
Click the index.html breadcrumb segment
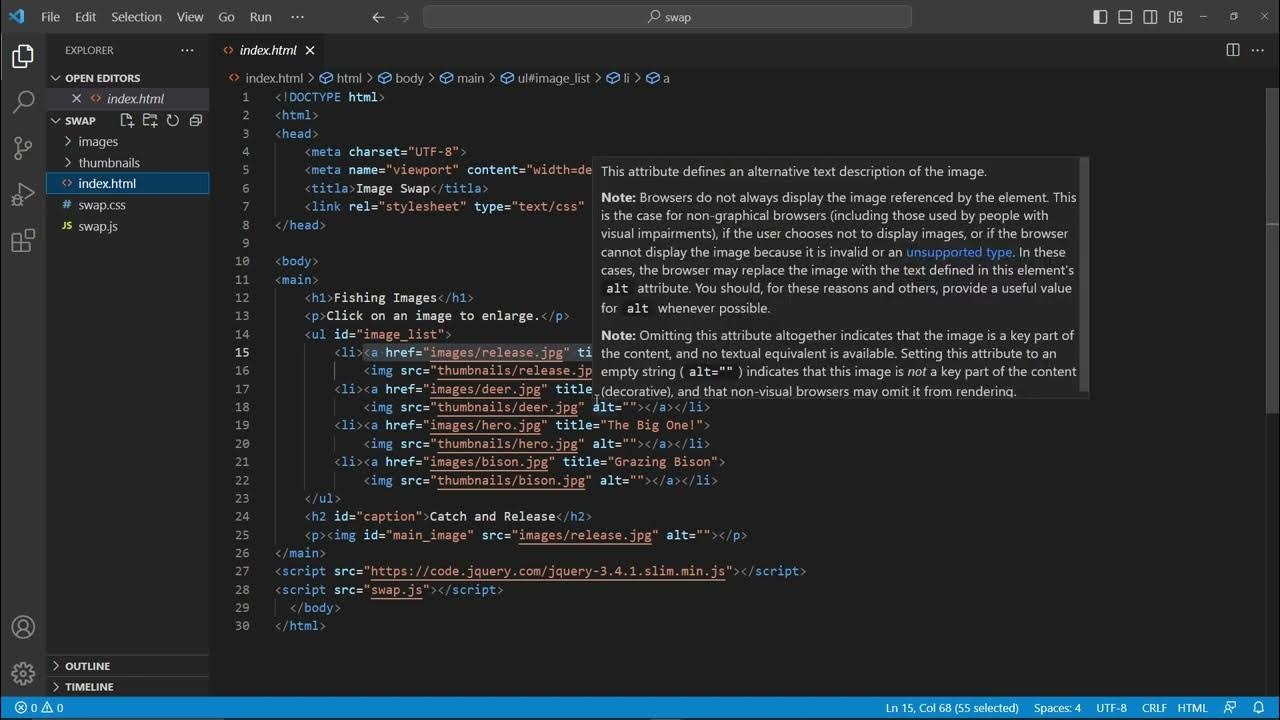point(266,78)
